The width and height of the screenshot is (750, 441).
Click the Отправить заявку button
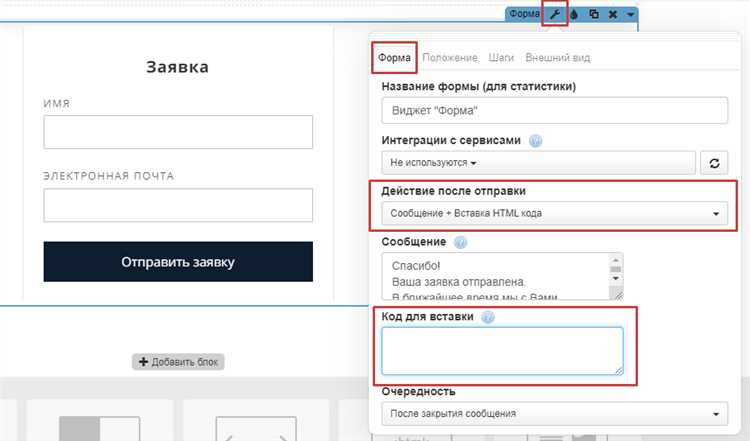tap(178, 262)
